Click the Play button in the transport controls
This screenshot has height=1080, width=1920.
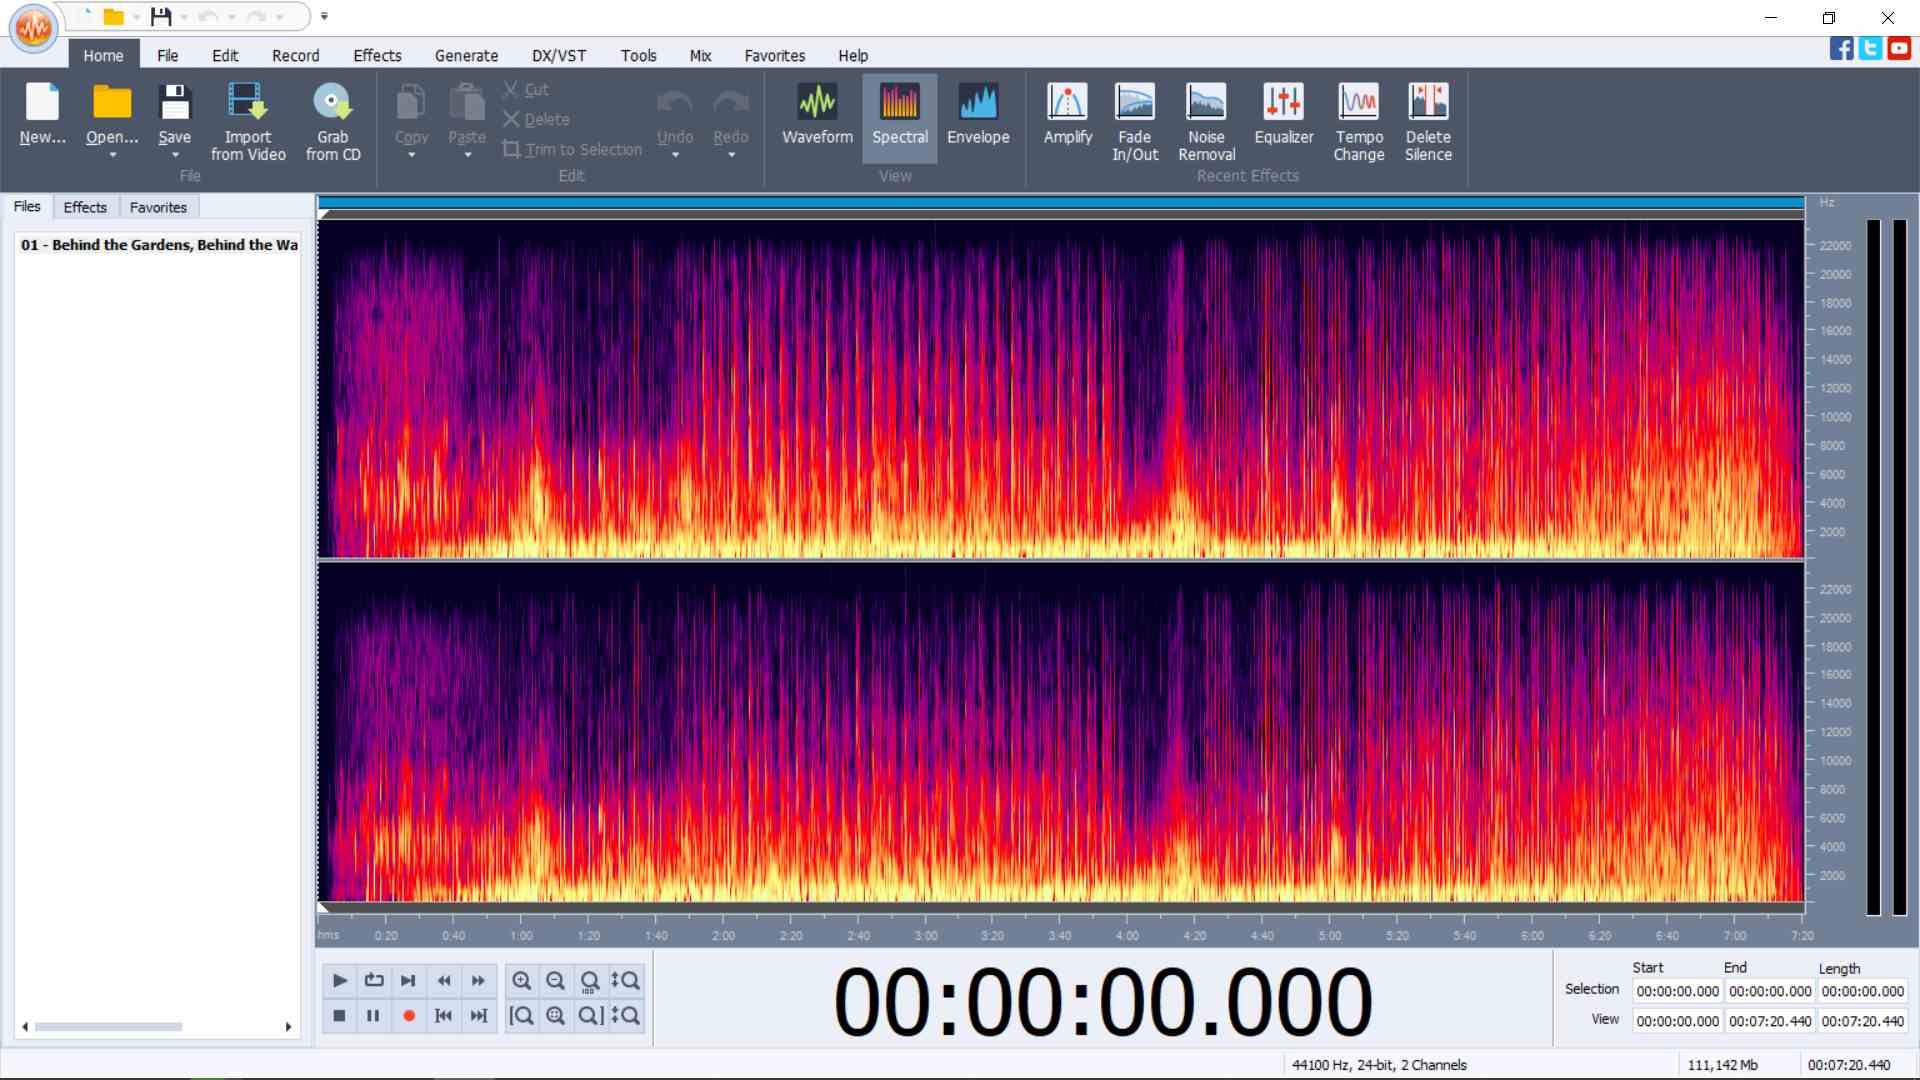pyautogui.click(x=339, y=981)
